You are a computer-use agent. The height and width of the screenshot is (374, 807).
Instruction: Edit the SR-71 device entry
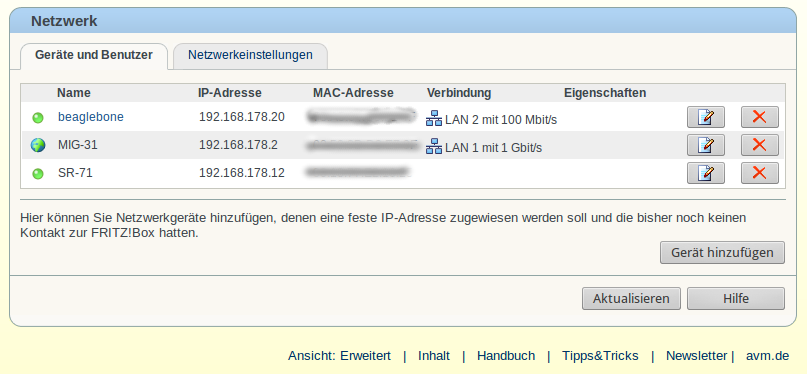pos(706,173)
